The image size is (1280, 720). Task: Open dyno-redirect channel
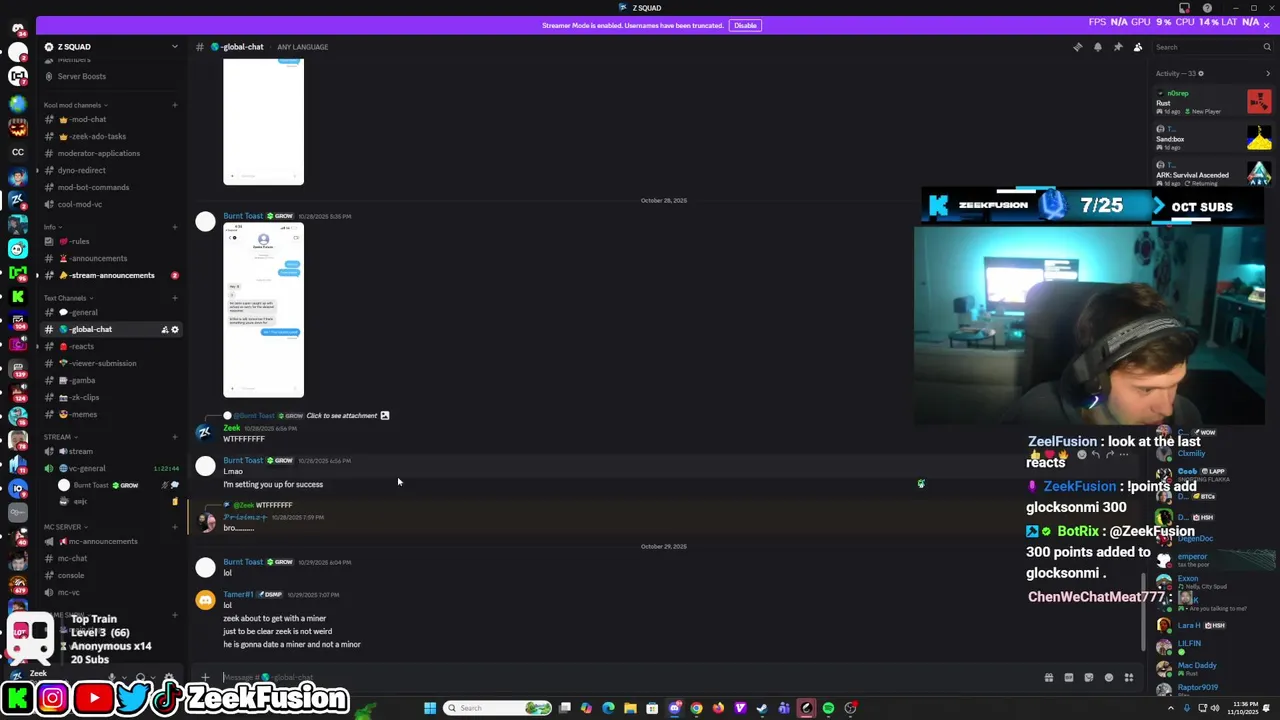click(110, 170)
